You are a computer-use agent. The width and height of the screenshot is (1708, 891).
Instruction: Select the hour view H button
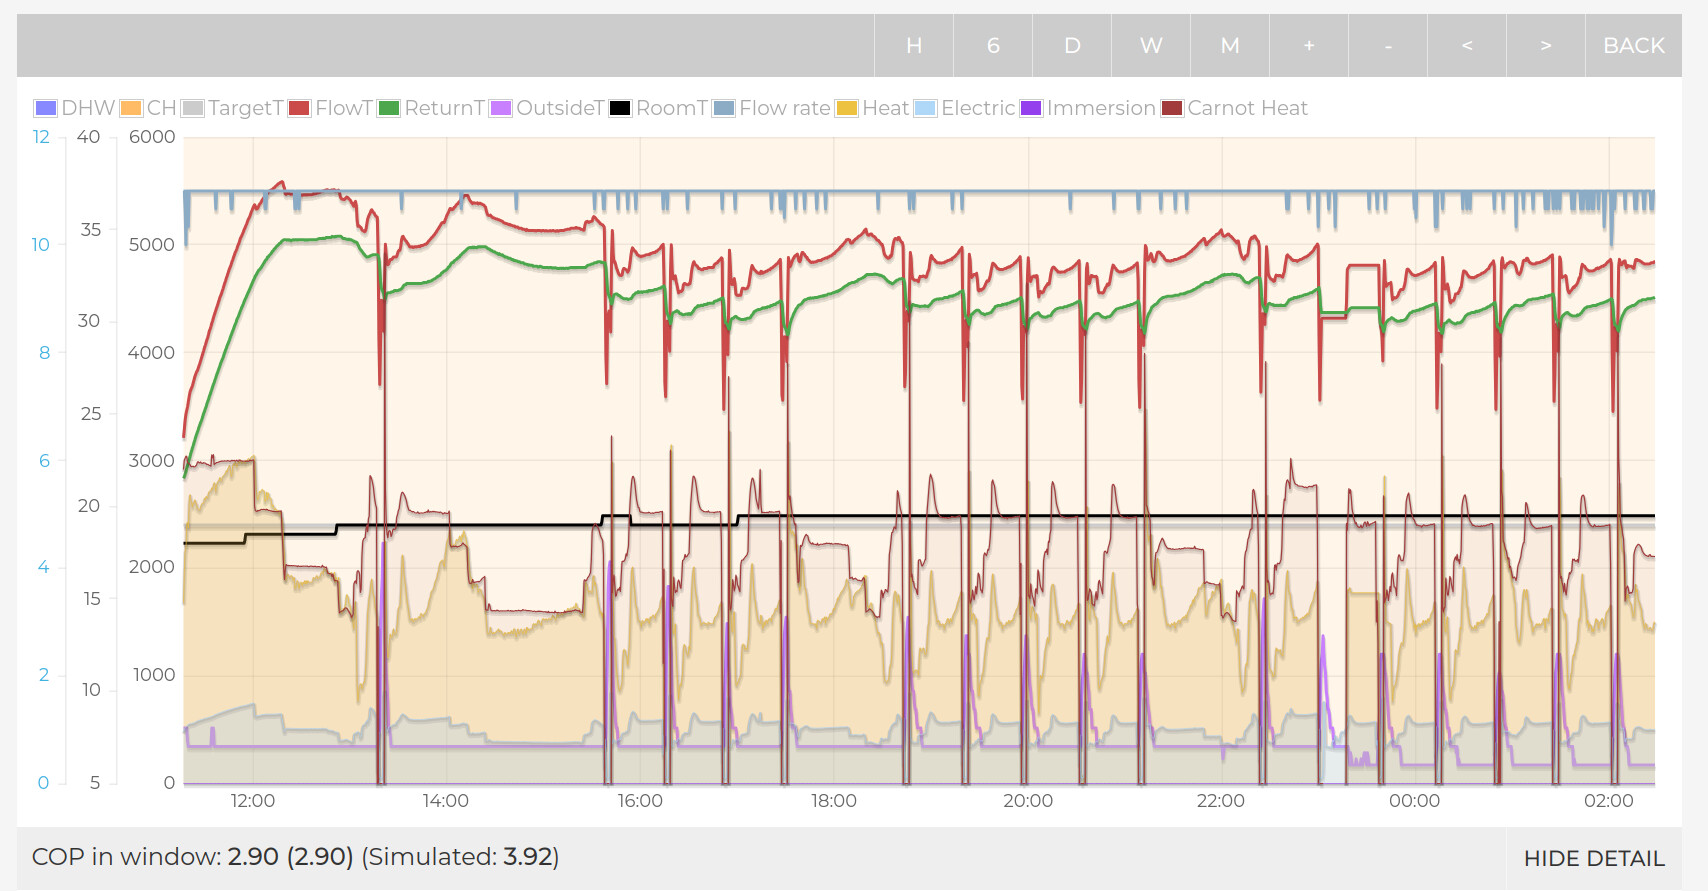(914, 45)
